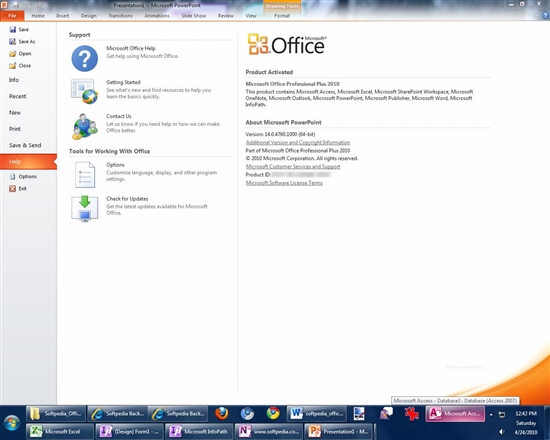Launch Firefox from the taskbar

(222, 413)
